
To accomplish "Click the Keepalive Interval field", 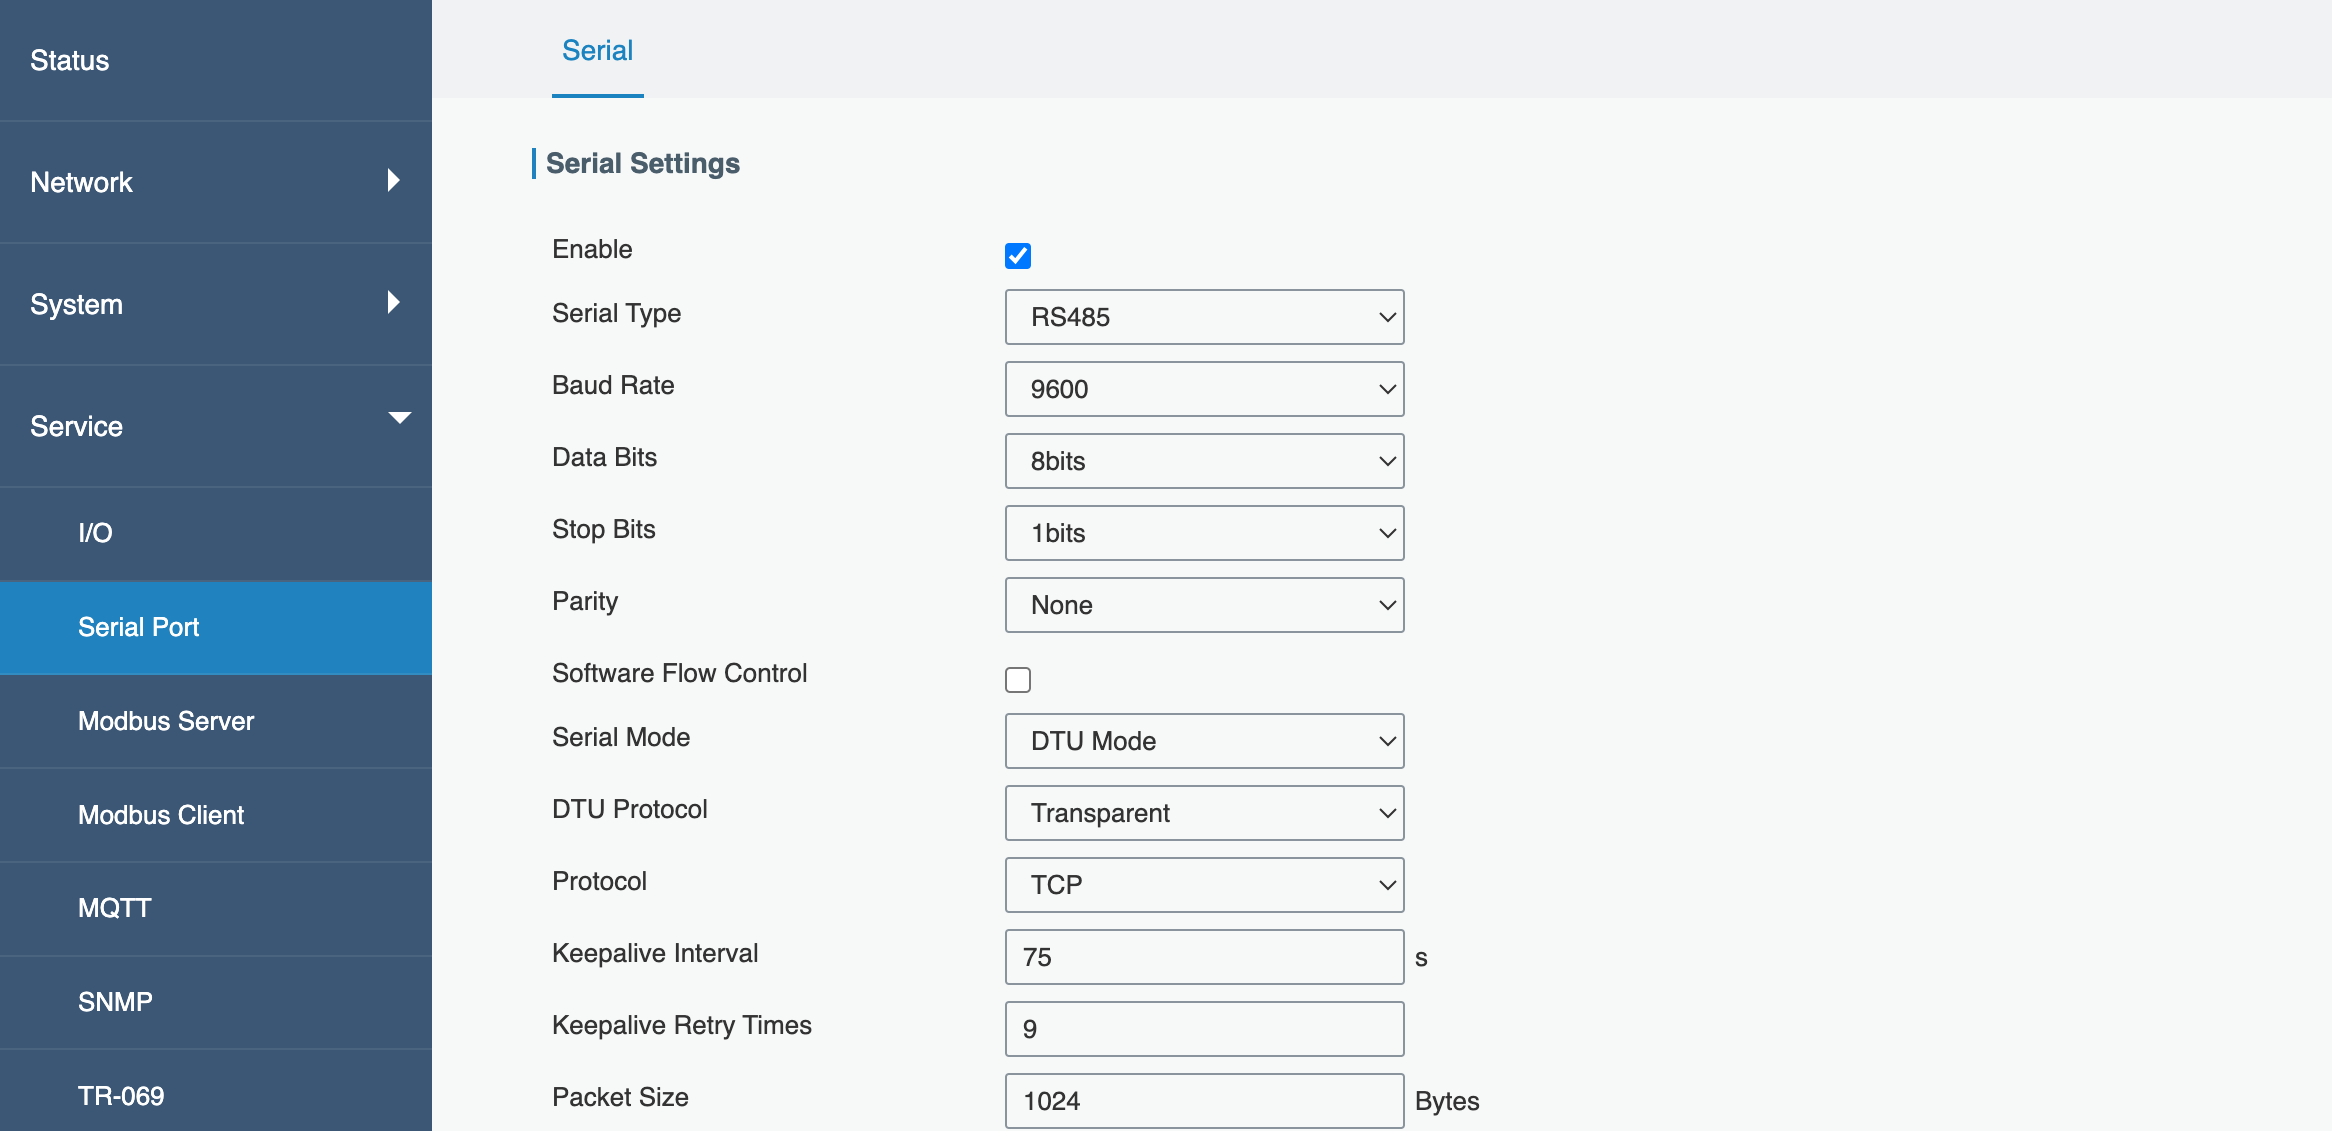I will pos(1204,957).
